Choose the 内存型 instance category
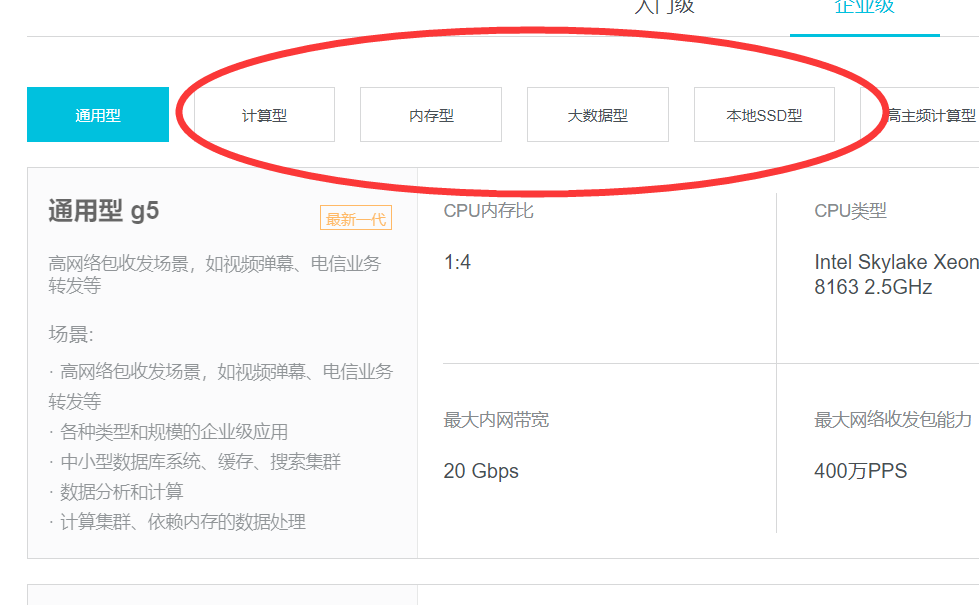Image resolution: width=979 pixels, height=605 pixels. 431,115
